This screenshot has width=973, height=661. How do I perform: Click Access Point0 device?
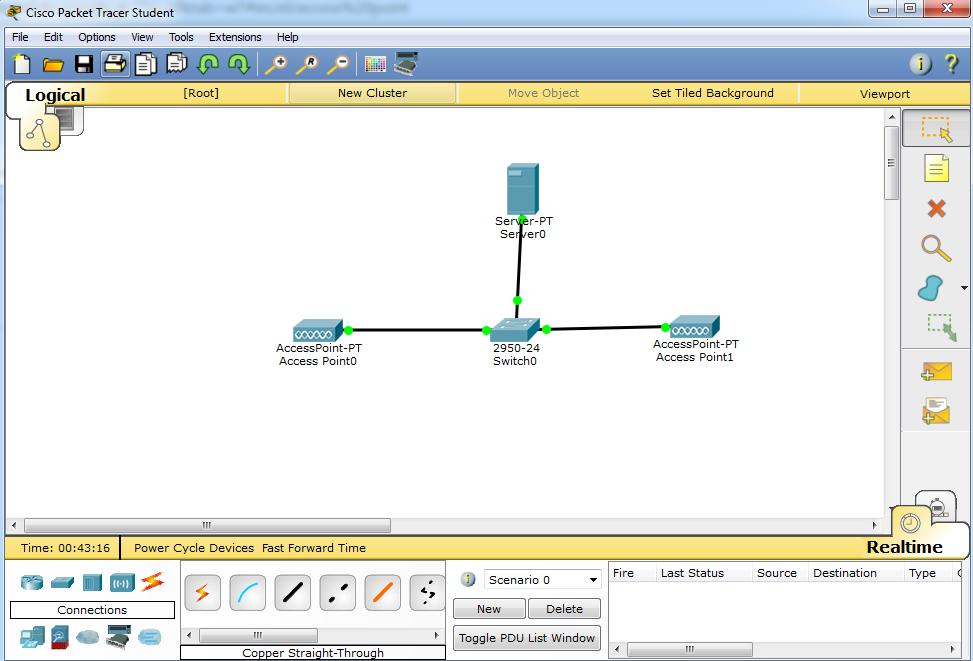tap(318, 330)
